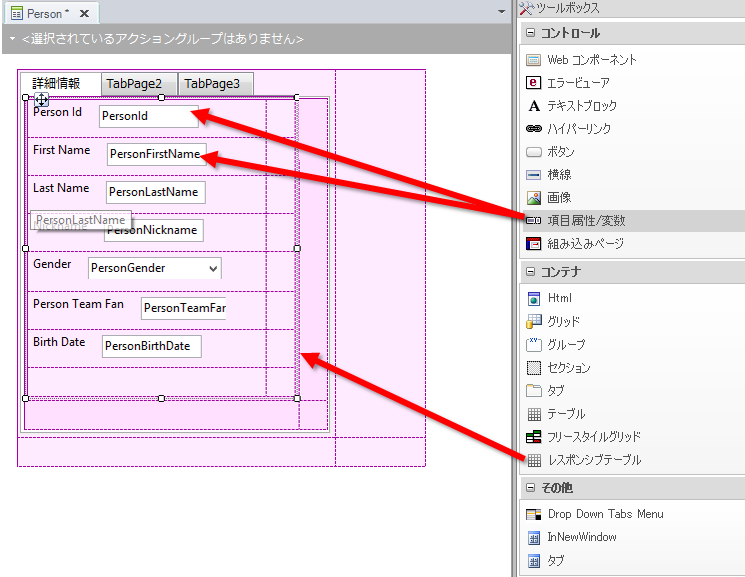This screenshot has height=577, width=745.
Task: Click the PersonTeamFan field
Action: (x=184, y=308)
